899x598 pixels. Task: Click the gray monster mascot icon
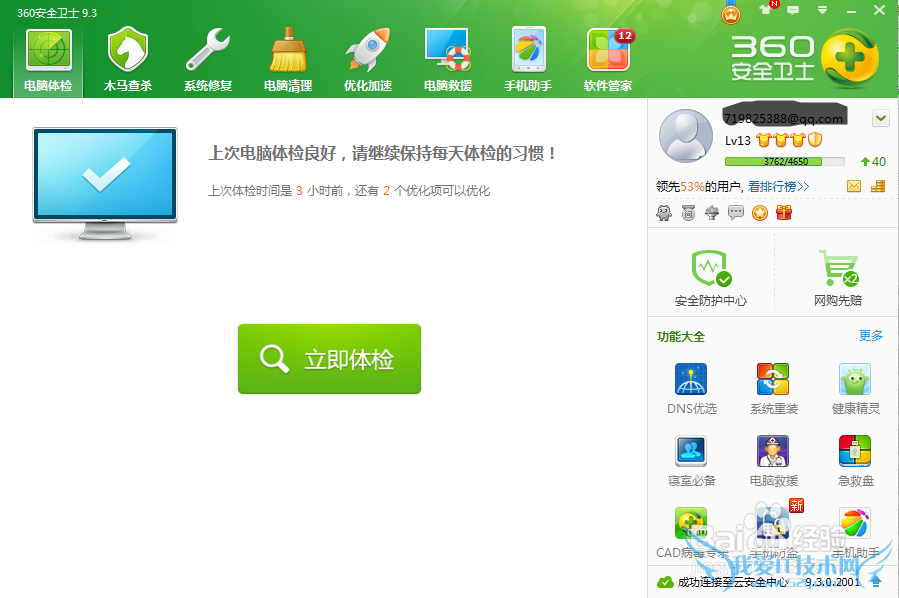coord(664,213)
